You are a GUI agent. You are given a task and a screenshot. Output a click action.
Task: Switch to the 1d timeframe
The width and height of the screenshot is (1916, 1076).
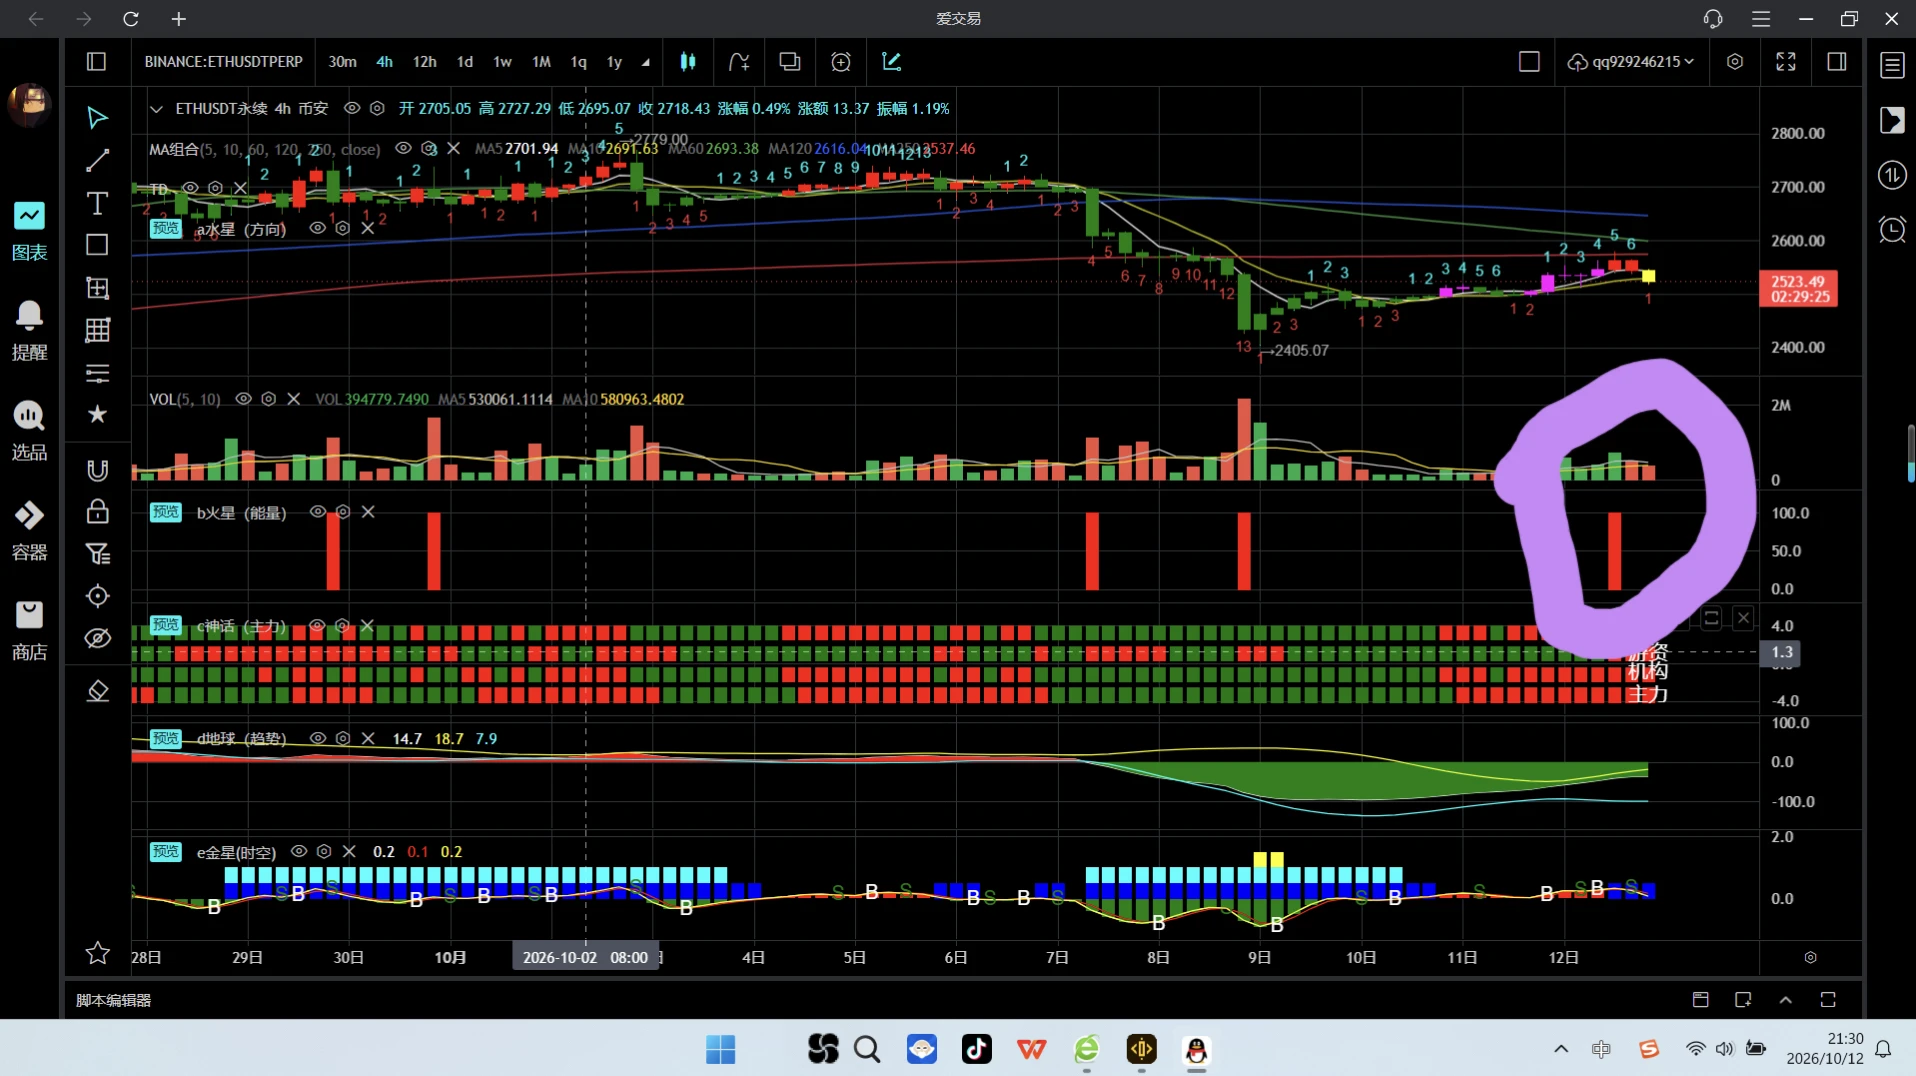pos(465,62)
